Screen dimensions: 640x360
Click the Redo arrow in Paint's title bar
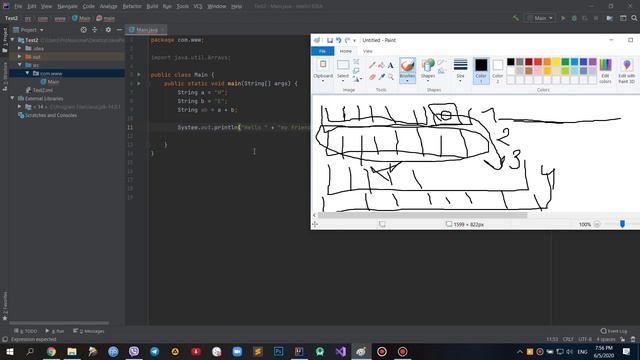[347, 40]
